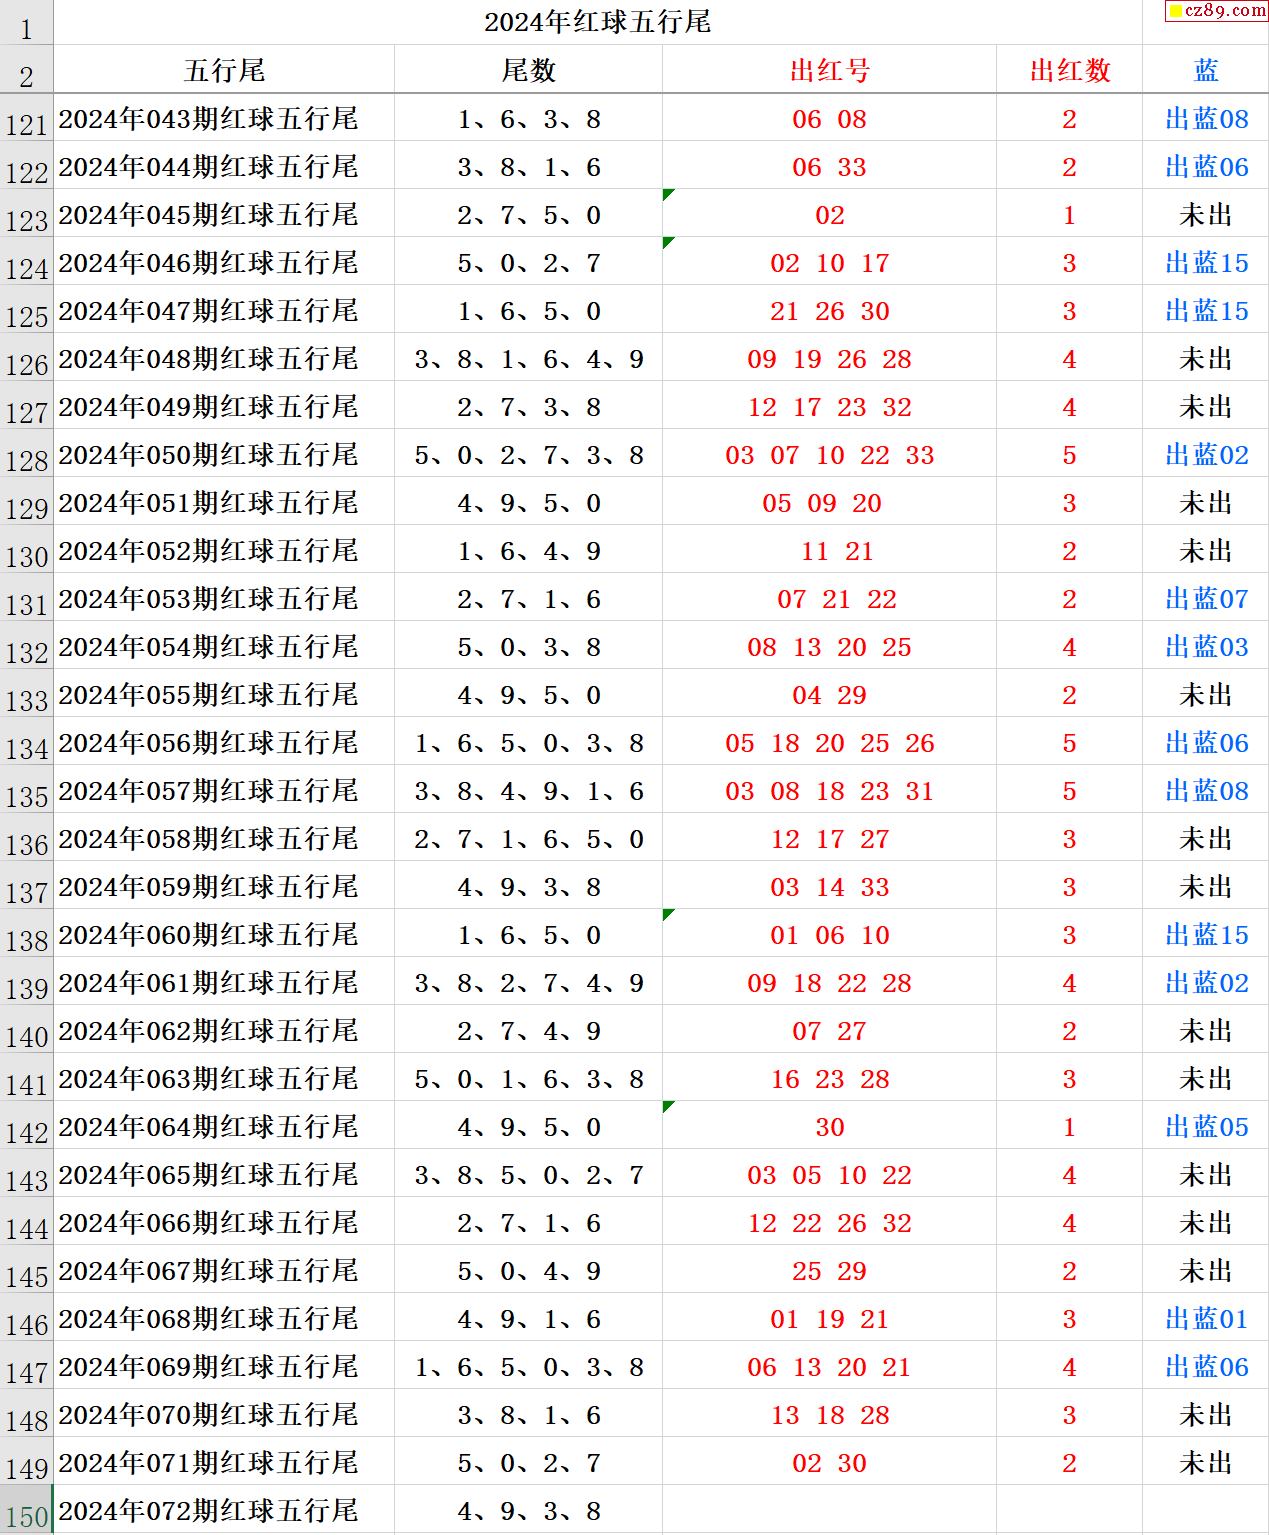Select the empty 出红号 cell in row 150

[829, 1510]
